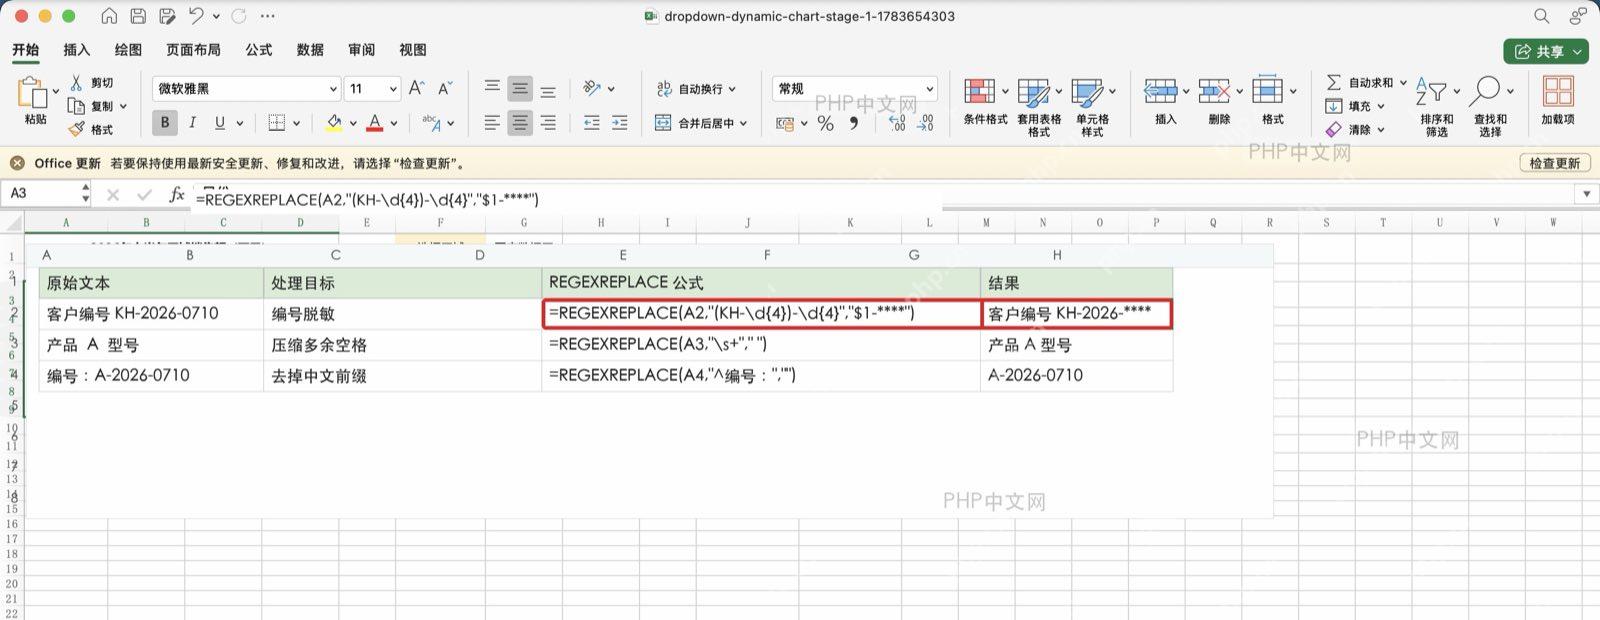Copy selection with the 复制 icon
Image resolution: width=1600 pixels, height=620 pixels.
[76, 106]
